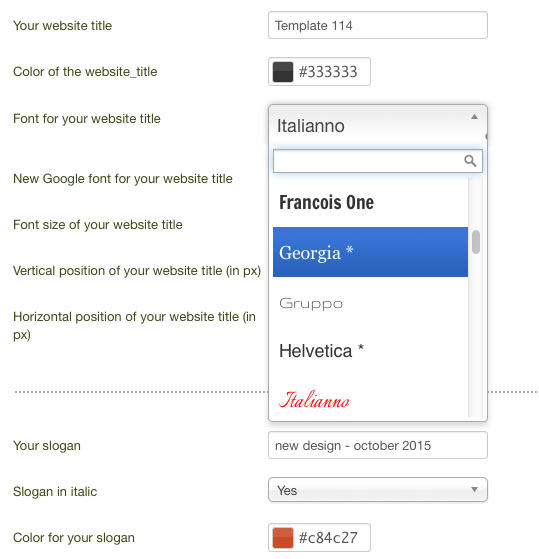Screen dimensions: 539x559
Task: Select the red Italianno font option
Action: (370, 399)
